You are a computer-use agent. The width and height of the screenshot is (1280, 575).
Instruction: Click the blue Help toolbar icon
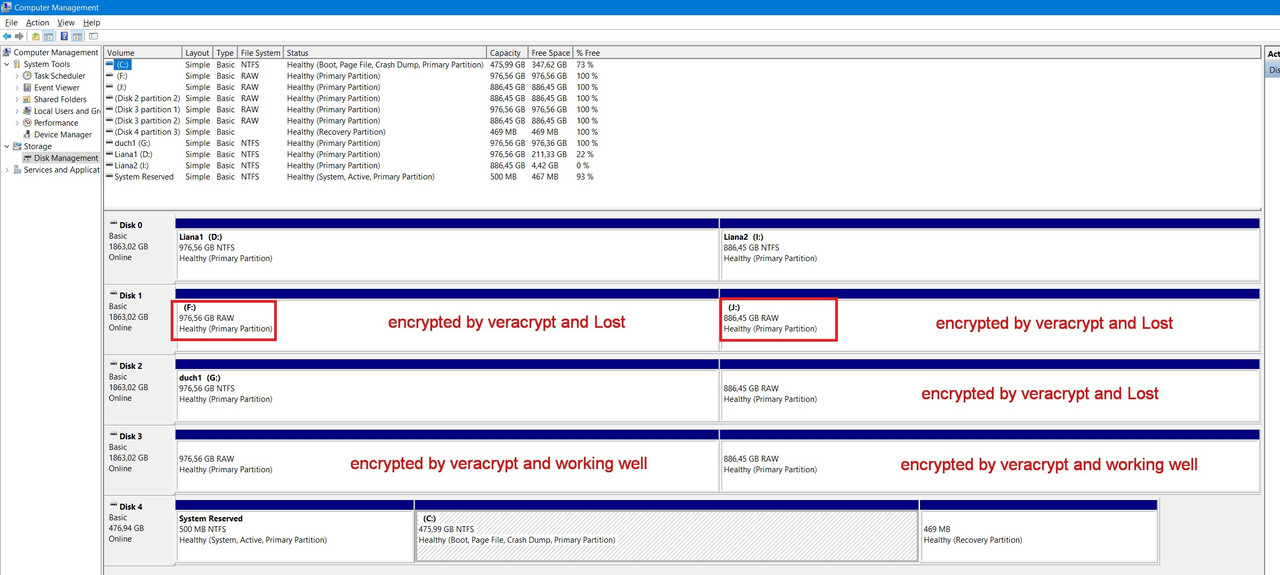tap(64, 36)
